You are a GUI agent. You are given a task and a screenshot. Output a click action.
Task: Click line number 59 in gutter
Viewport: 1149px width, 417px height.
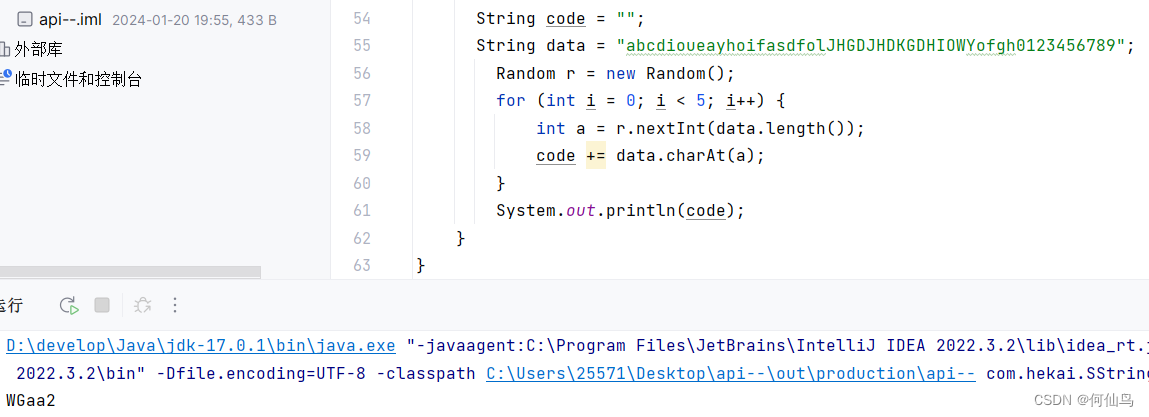[x=362, y=155]
